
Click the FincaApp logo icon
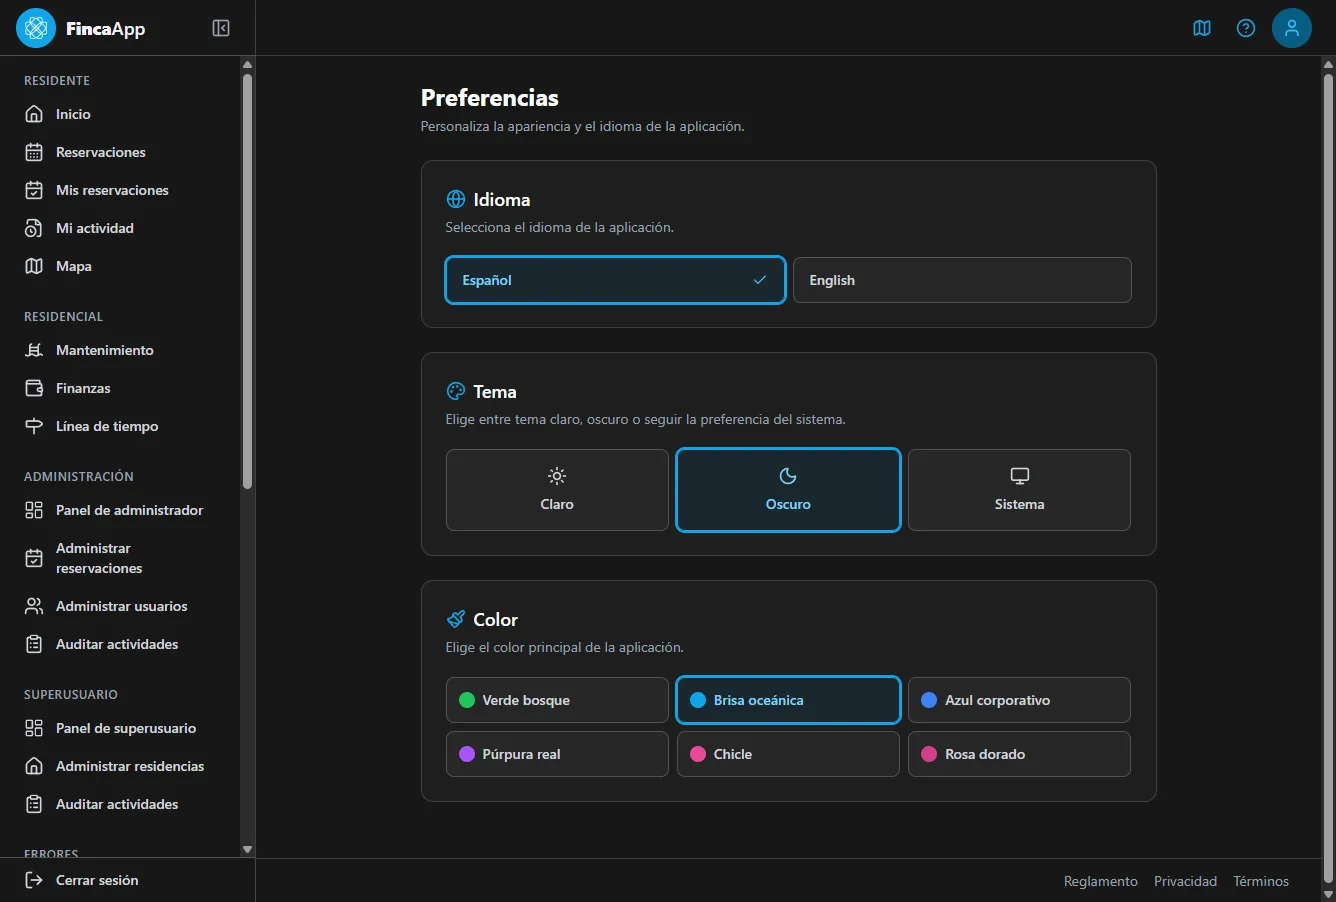pos(36,28)
